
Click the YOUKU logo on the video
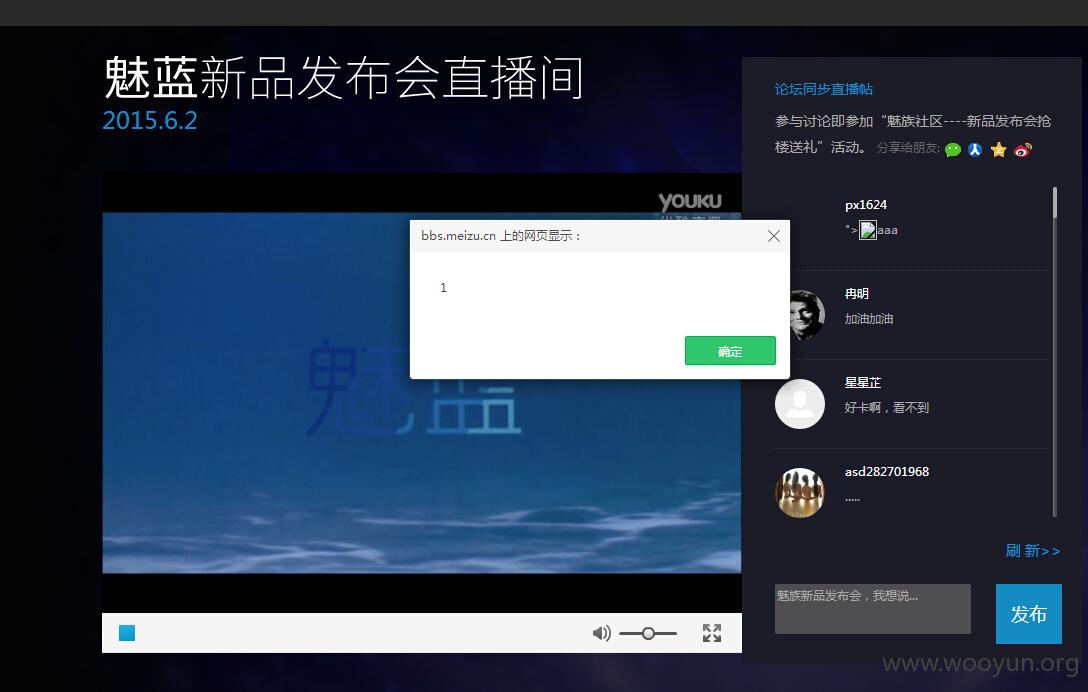690,201
